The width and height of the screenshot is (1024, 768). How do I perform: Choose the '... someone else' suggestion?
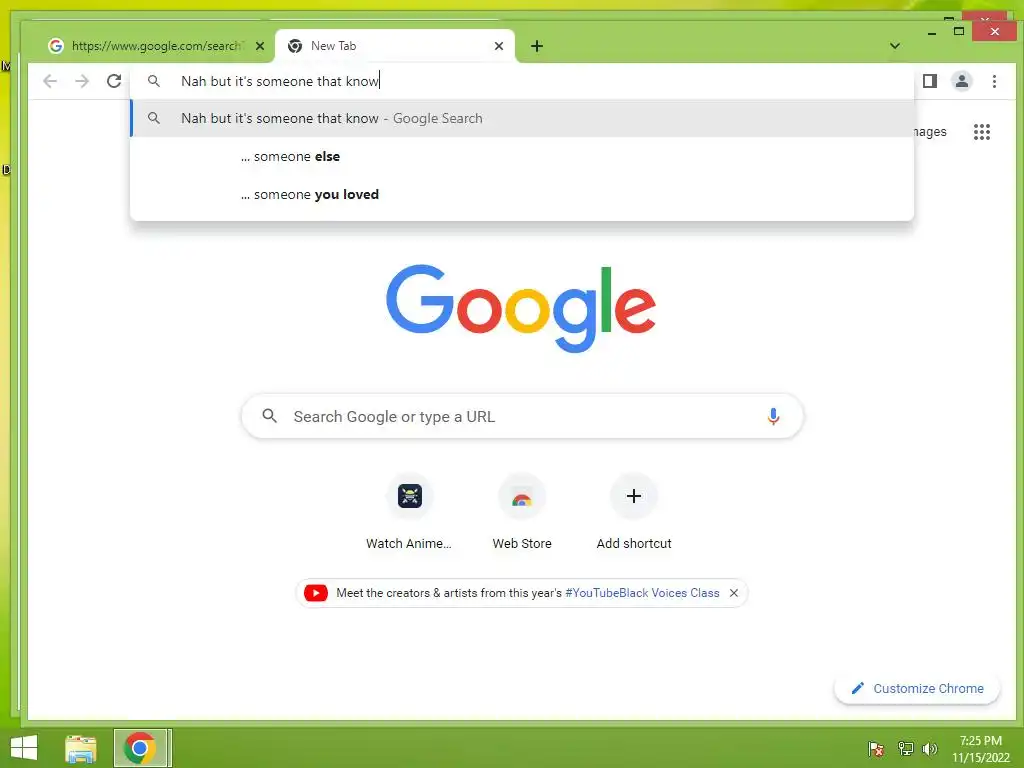point(522,157)
